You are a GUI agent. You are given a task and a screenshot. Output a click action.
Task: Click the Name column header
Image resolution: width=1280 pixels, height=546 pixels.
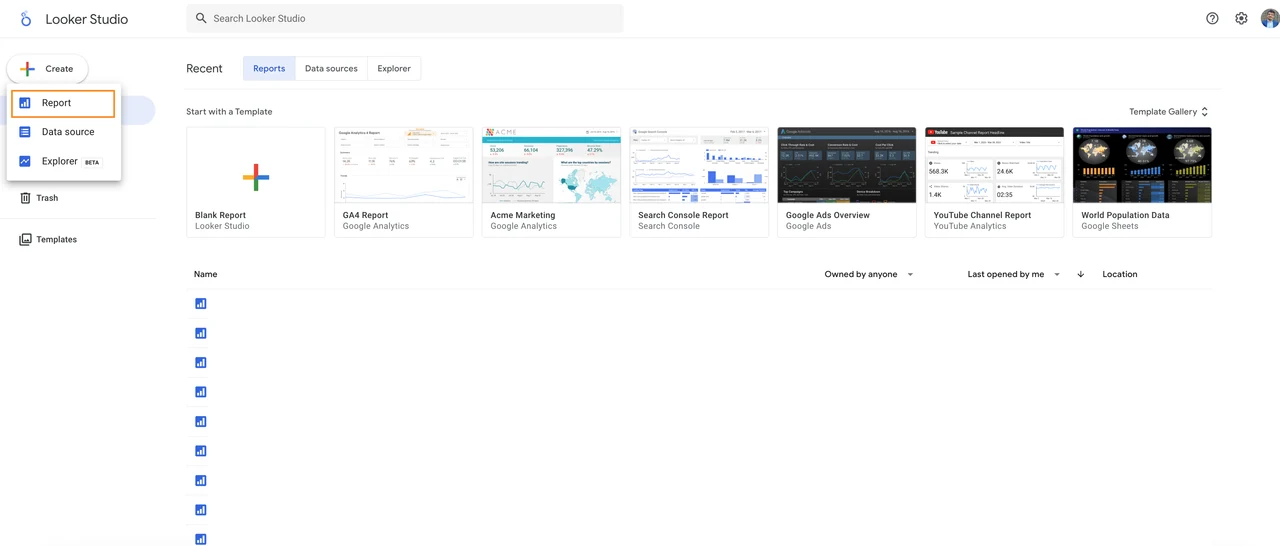point(205,274)
